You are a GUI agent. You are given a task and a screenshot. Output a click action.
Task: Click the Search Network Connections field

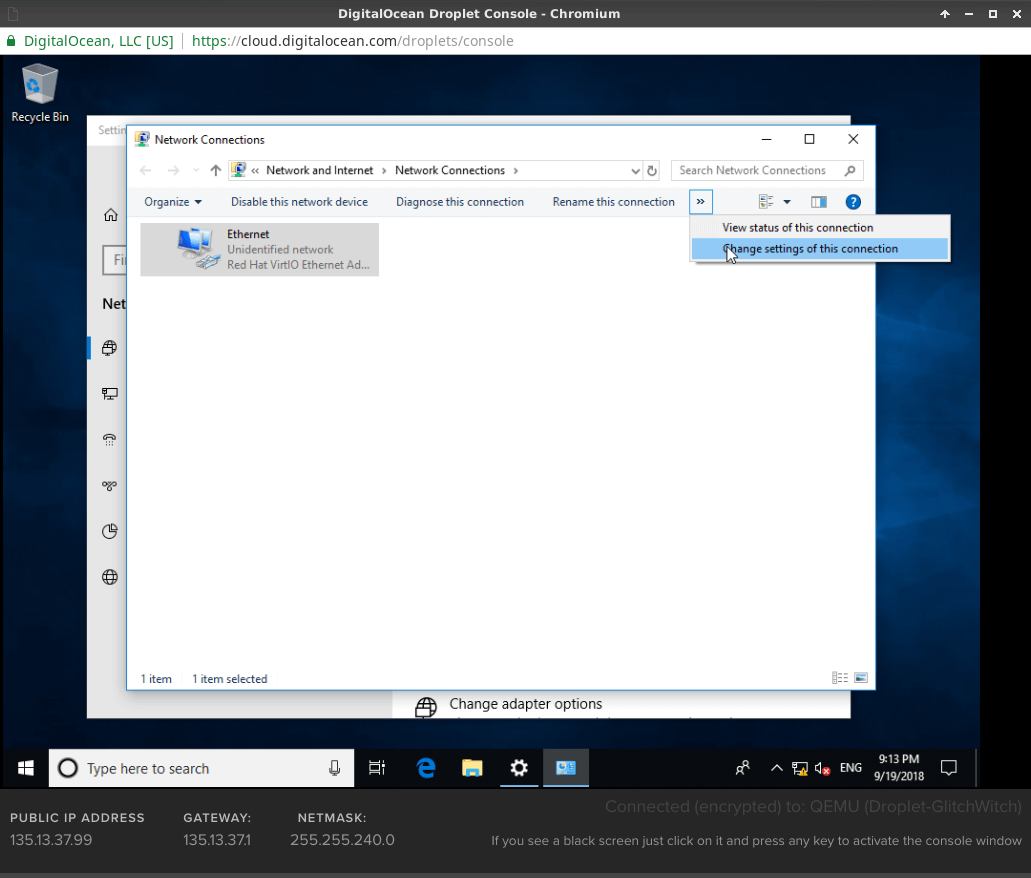tap(758, 171)
